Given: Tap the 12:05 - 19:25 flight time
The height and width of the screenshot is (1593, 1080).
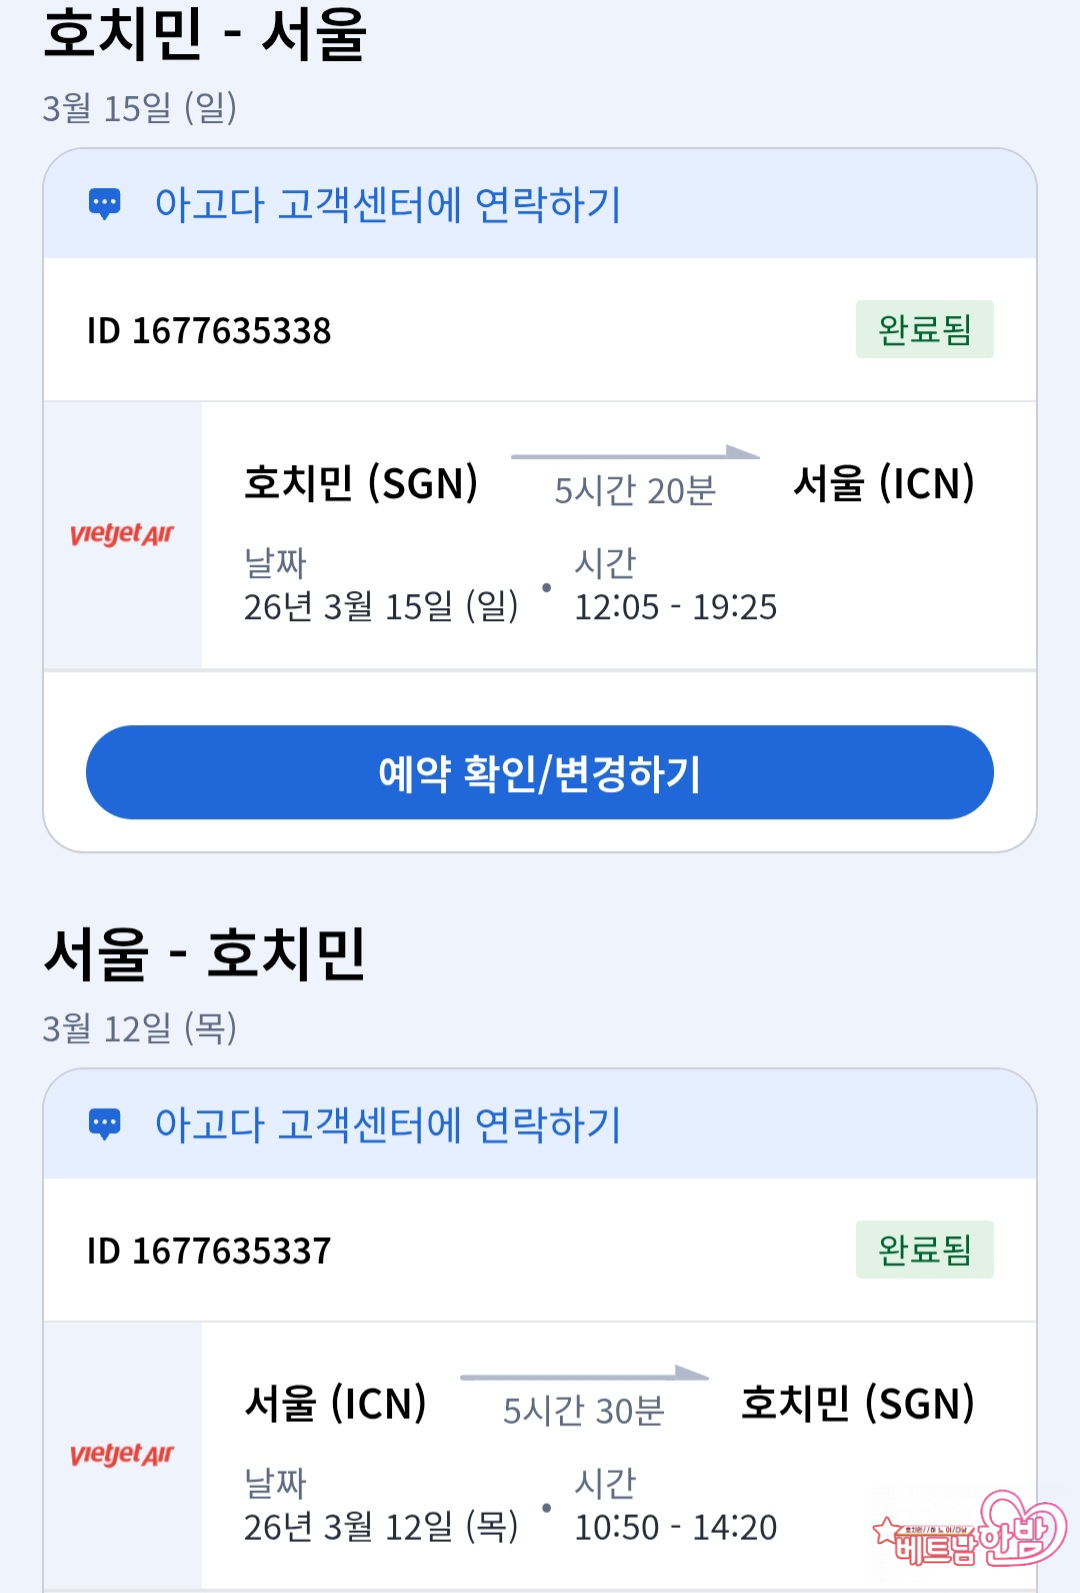Looking at the screenshot, I should [675, 607].
